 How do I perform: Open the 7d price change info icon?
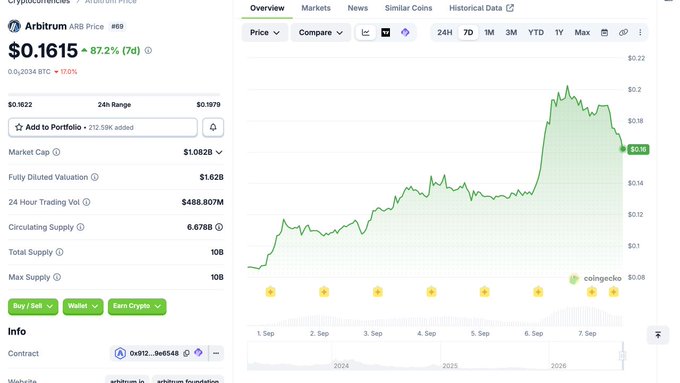[148, 51]
